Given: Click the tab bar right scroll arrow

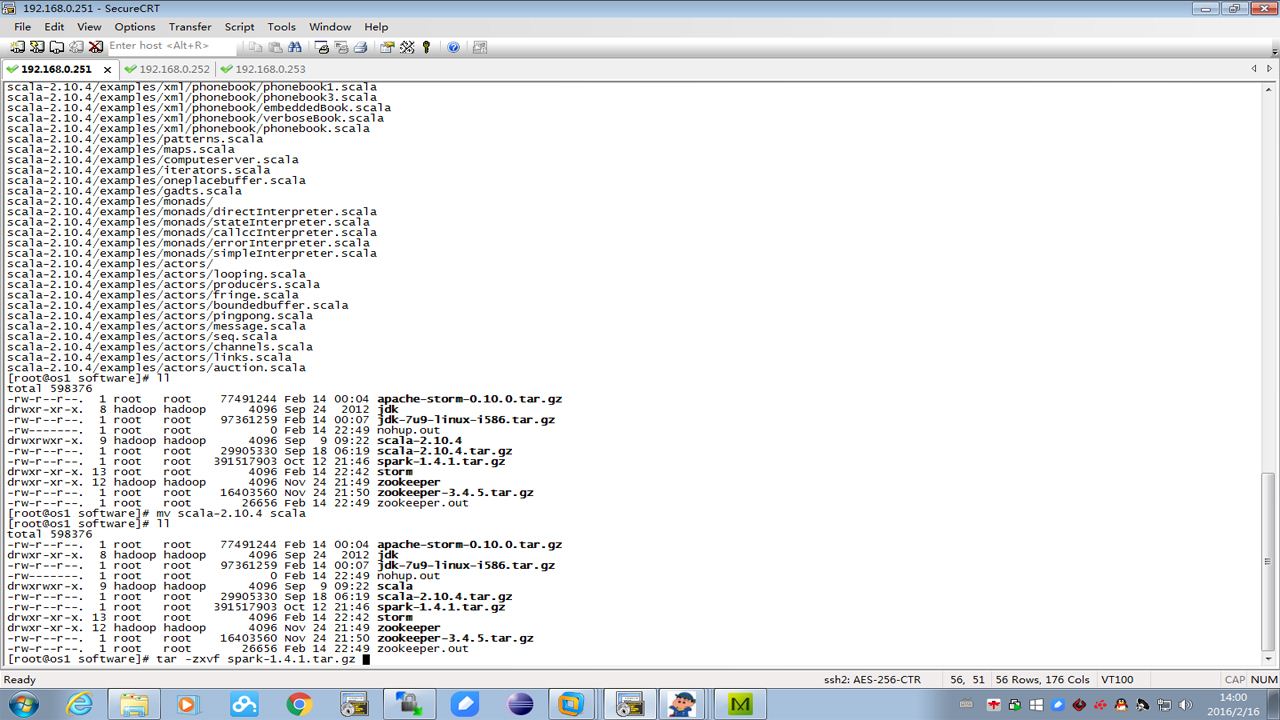Looking at the screenshot, I should pos(1271,69).
